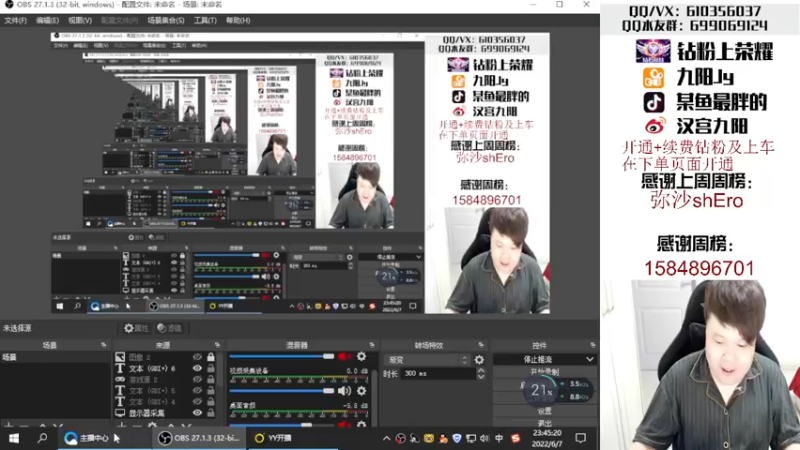This screenshot has width=800, height=450.
Task: Unlock the 图像 2 source lock
Action: coord(211,357)
